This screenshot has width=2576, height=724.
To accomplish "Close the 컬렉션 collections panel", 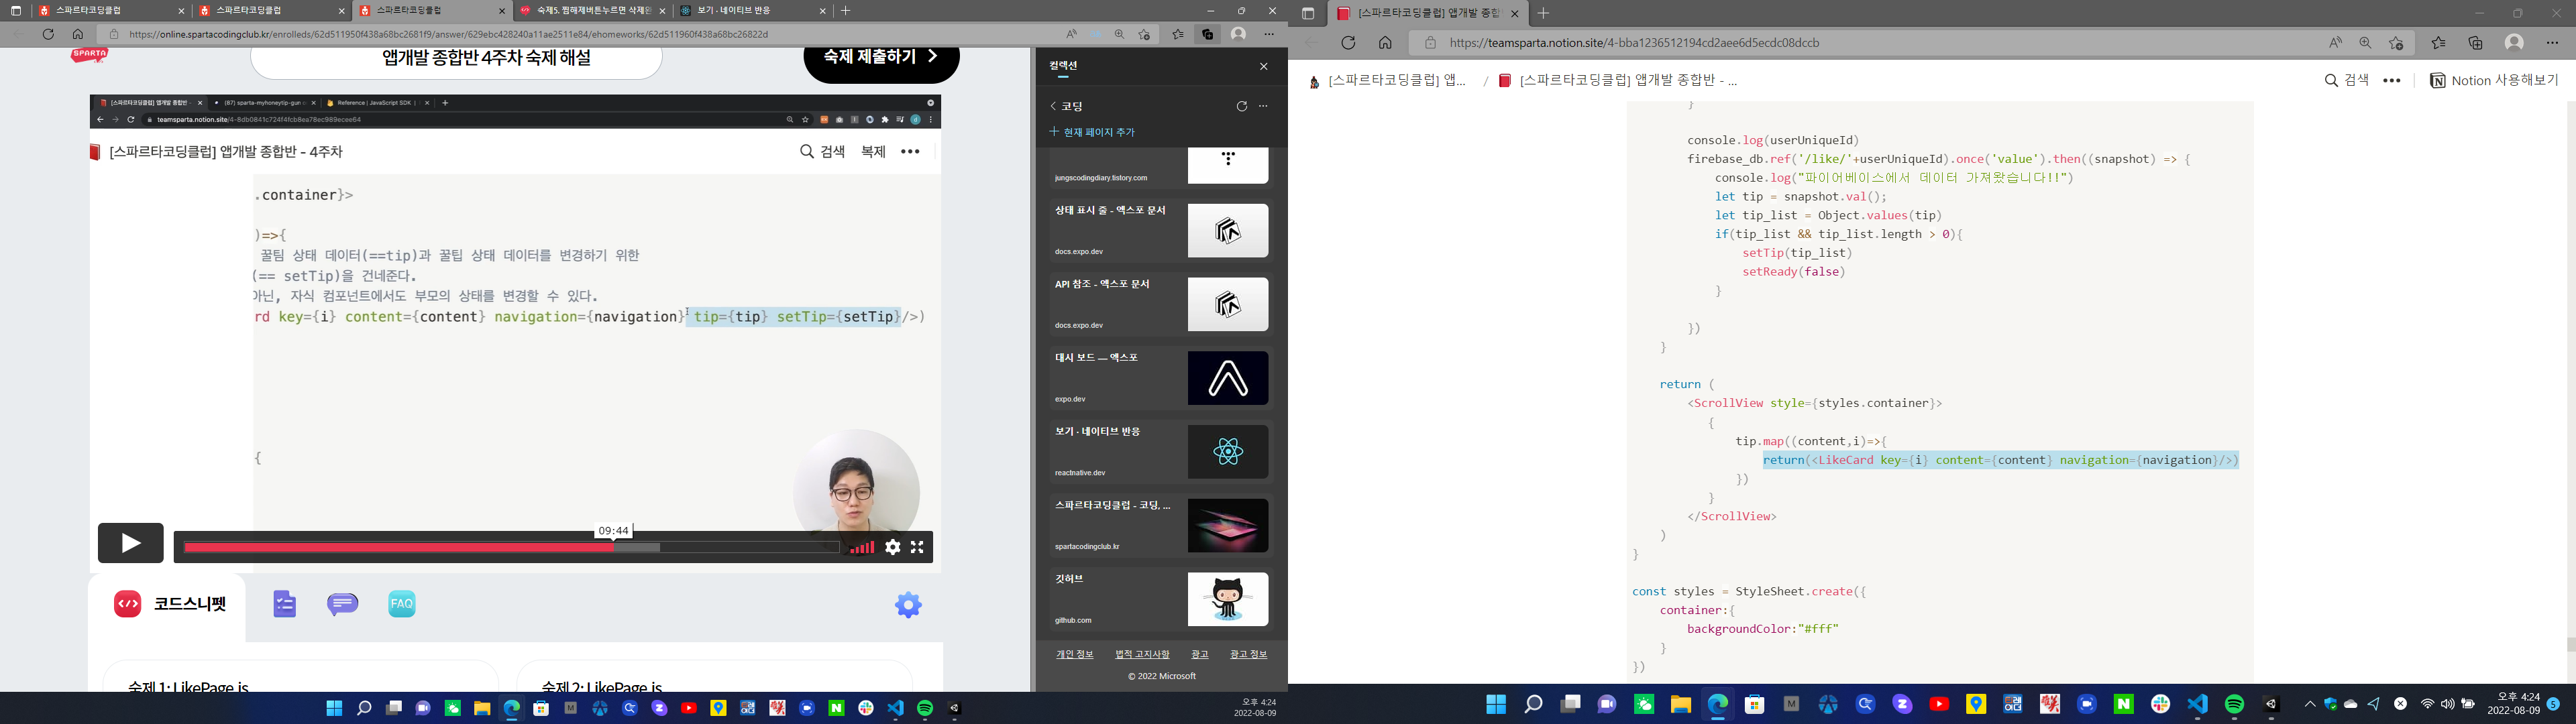I will tap(1263, 66).
